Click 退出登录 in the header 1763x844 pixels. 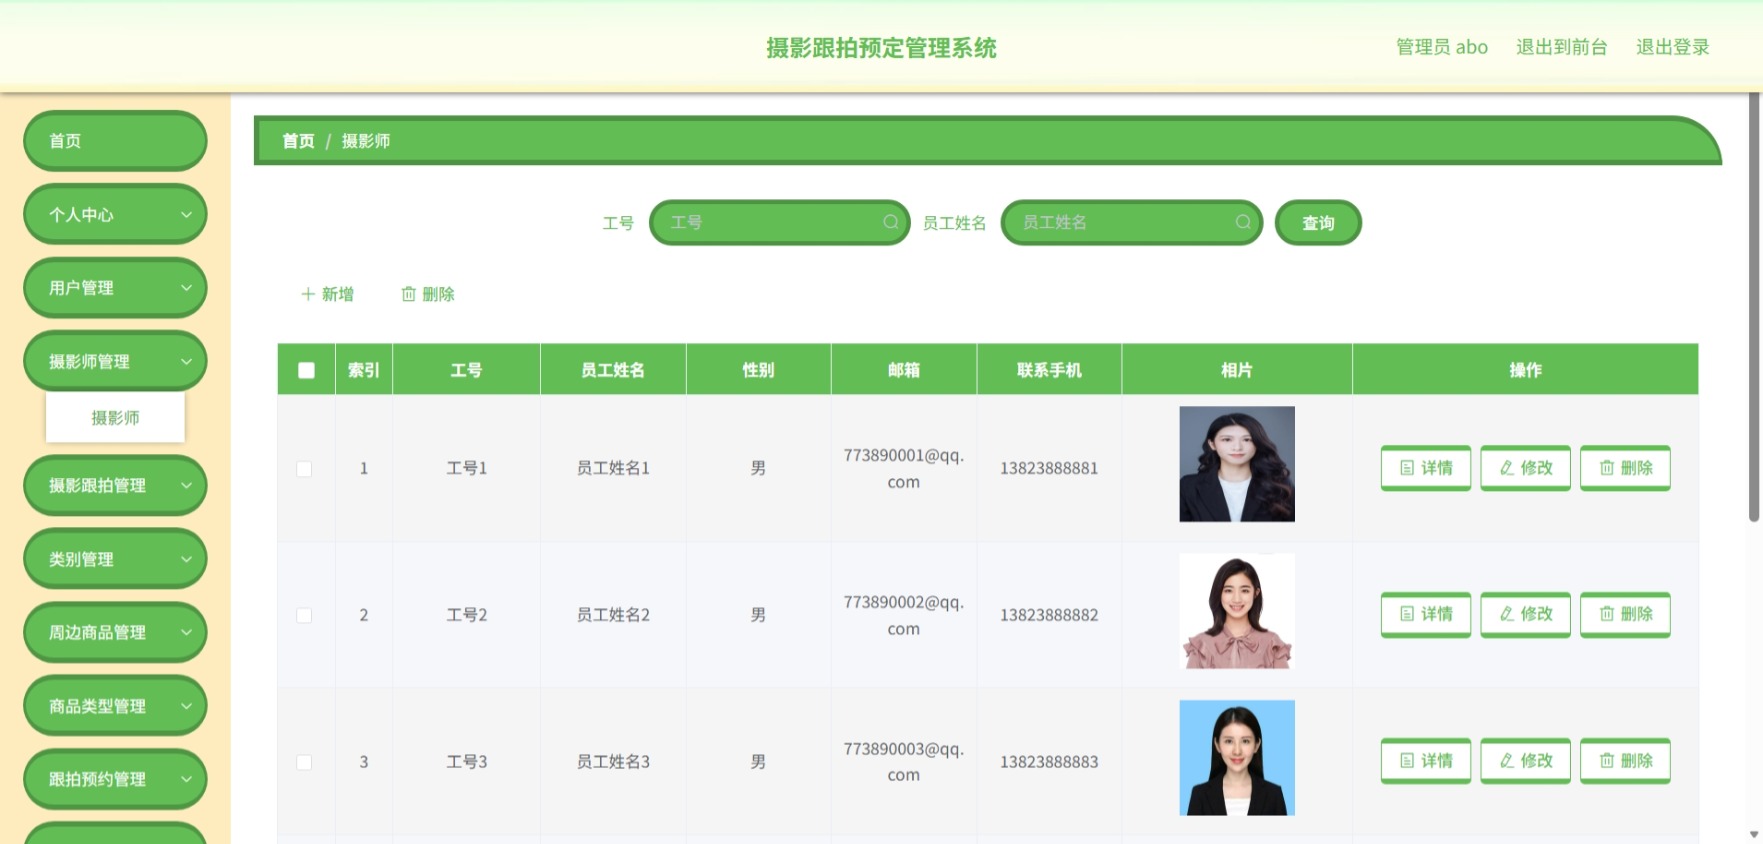click(x=1672, y=47)
